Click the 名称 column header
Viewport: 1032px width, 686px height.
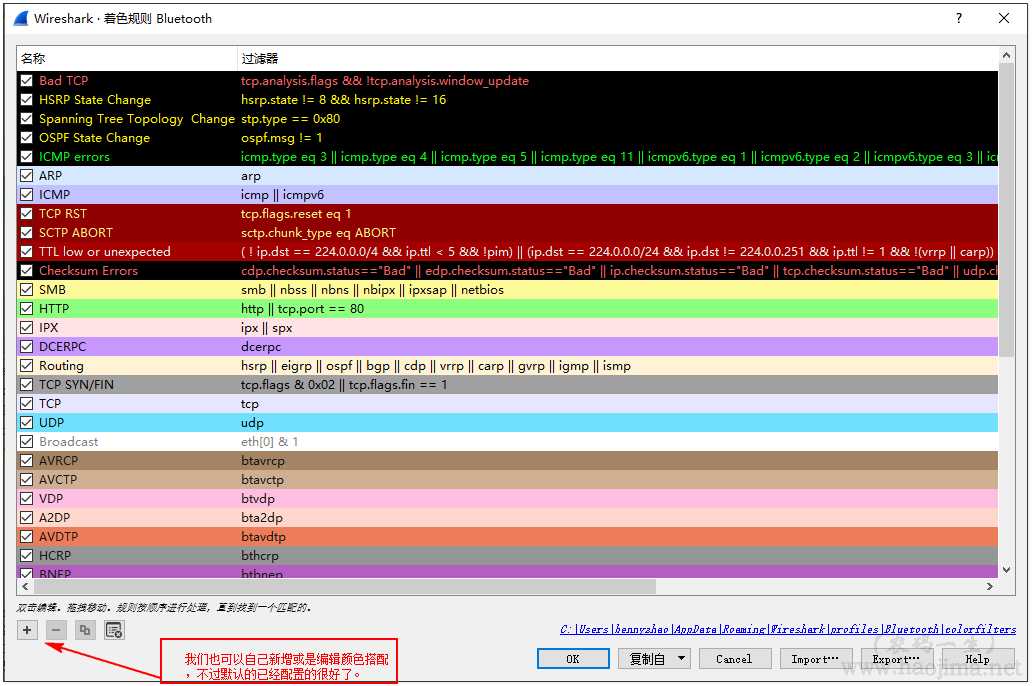[x=126, y=59]
